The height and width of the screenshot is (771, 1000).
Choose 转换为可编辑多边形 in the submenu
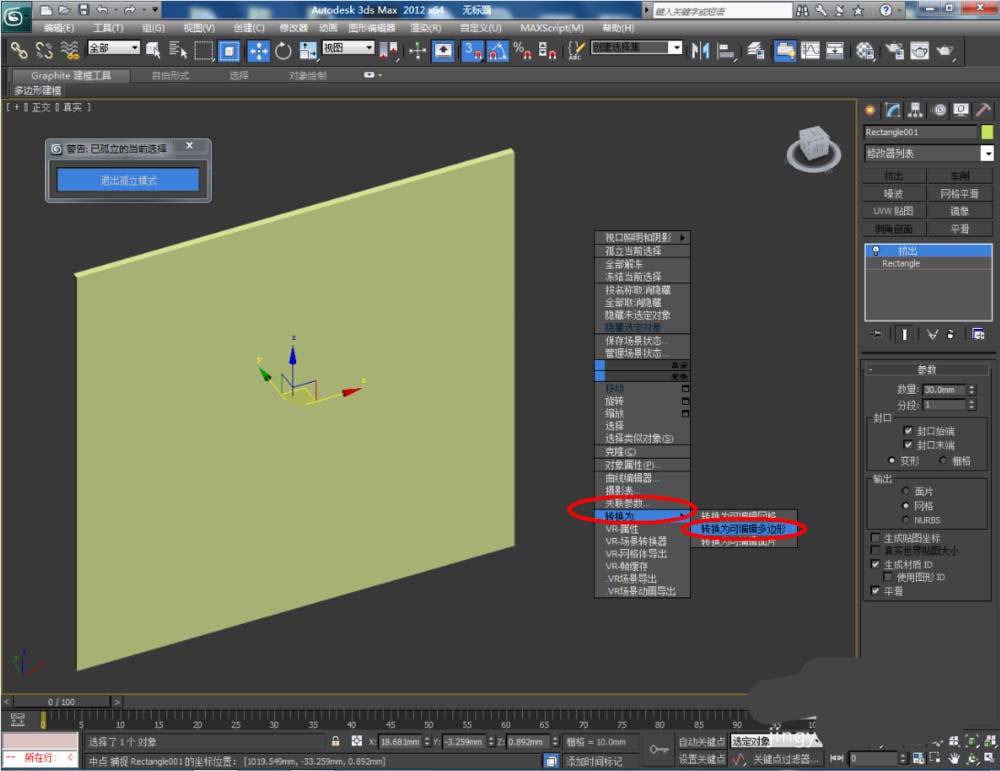pyautogui.click(x=744, y=529)
